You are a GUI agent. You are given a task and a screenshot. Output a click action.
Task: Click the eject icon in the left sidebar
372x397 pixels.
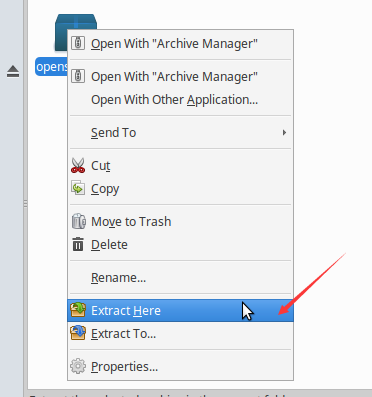13,71
